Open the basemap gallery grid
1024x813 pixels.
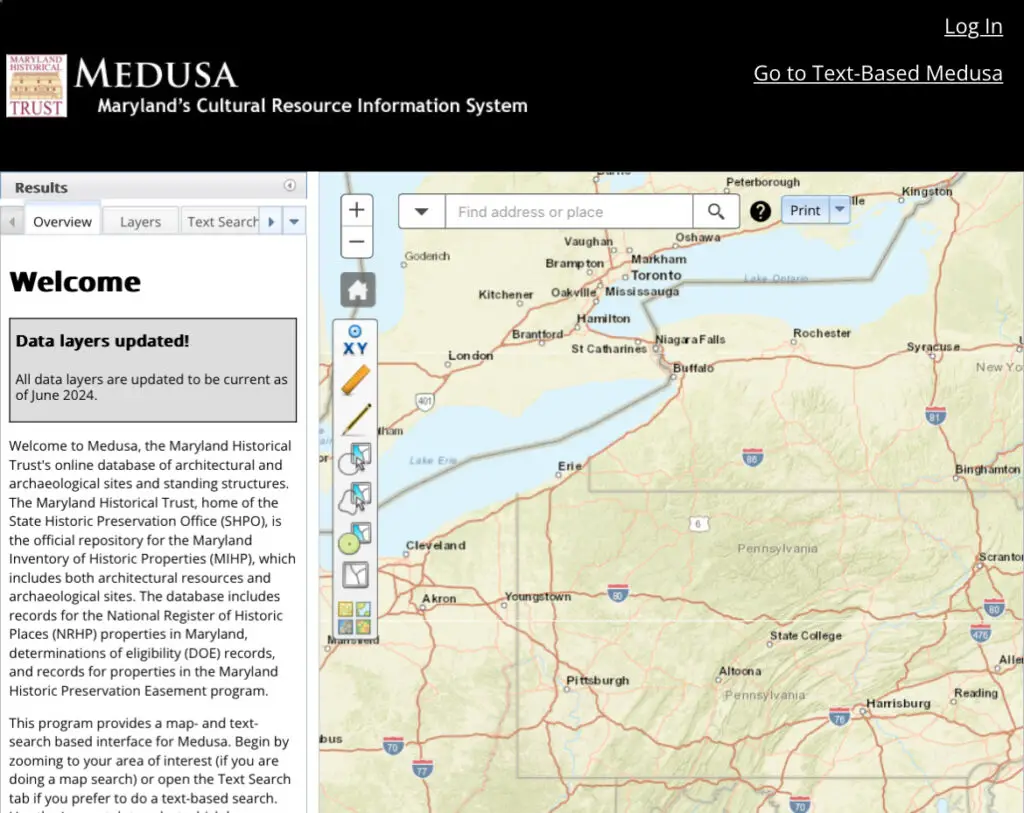click(x=355, y=618)
